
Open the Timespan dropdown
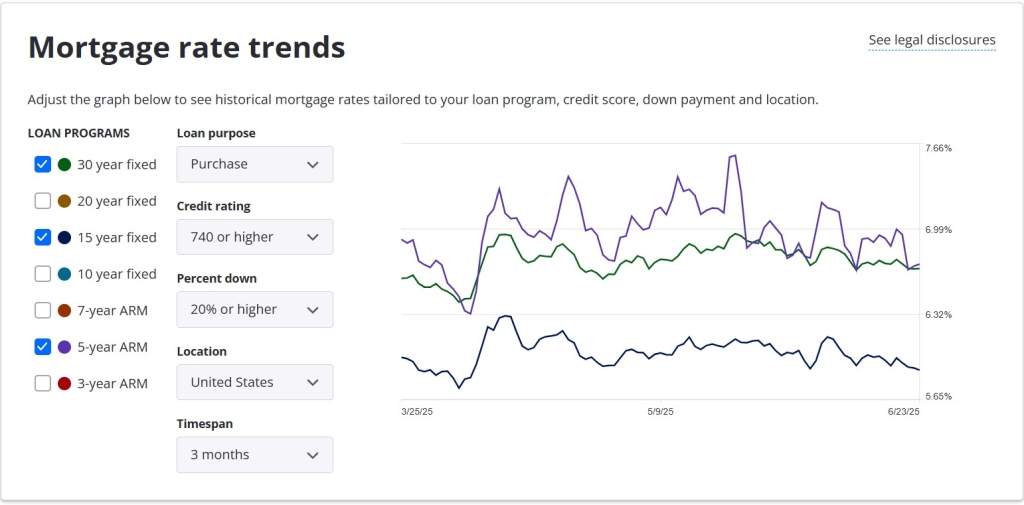coord(255,455)
